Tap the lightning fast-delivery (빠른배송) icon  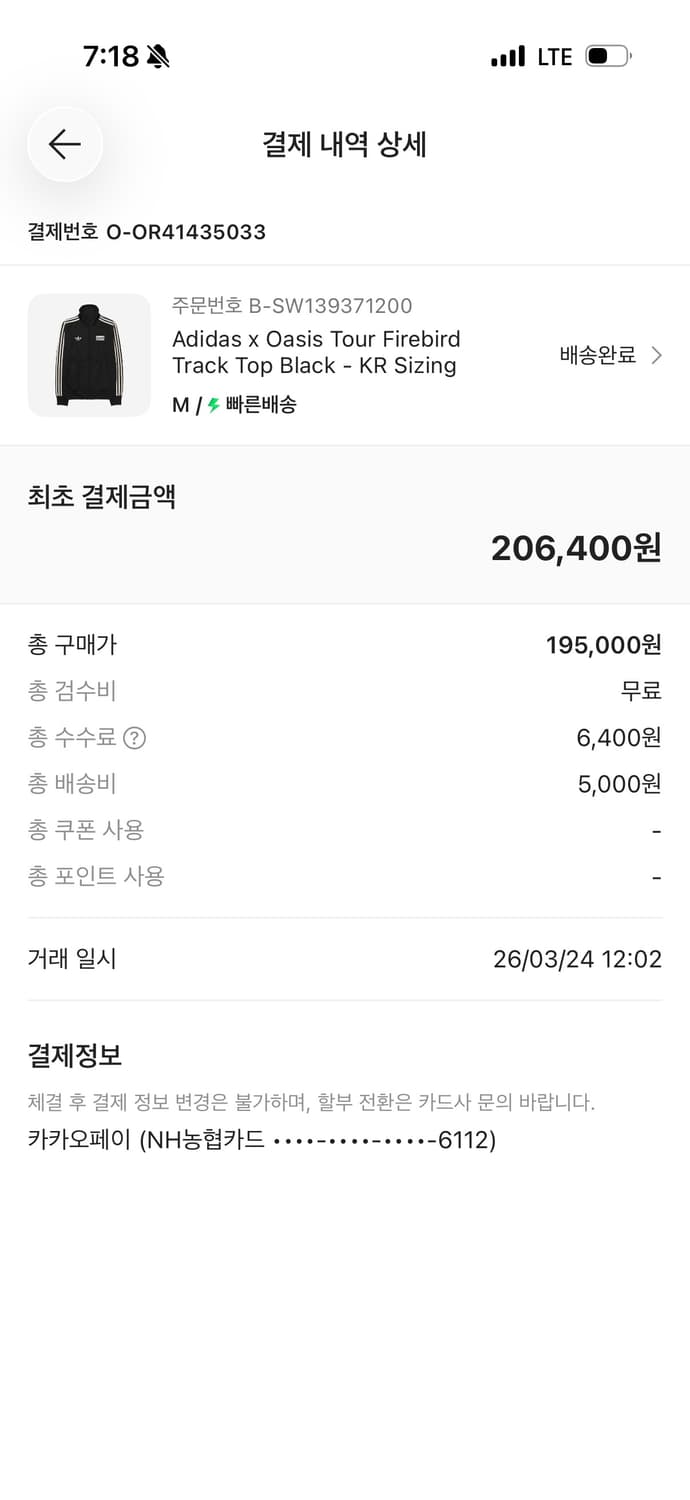(210, 406)
